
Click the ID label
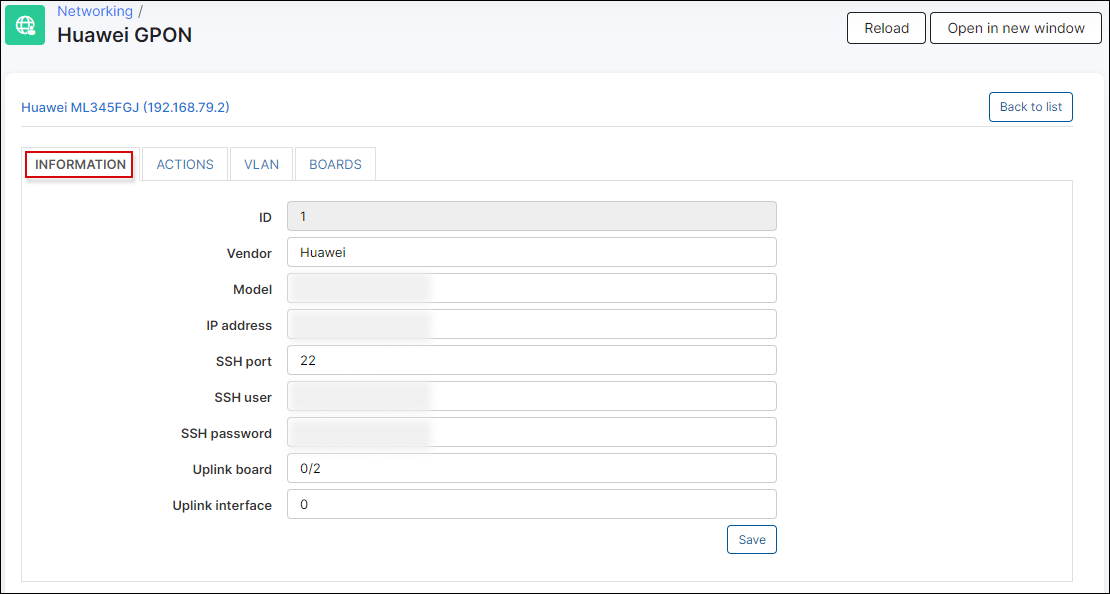(265, 218)
